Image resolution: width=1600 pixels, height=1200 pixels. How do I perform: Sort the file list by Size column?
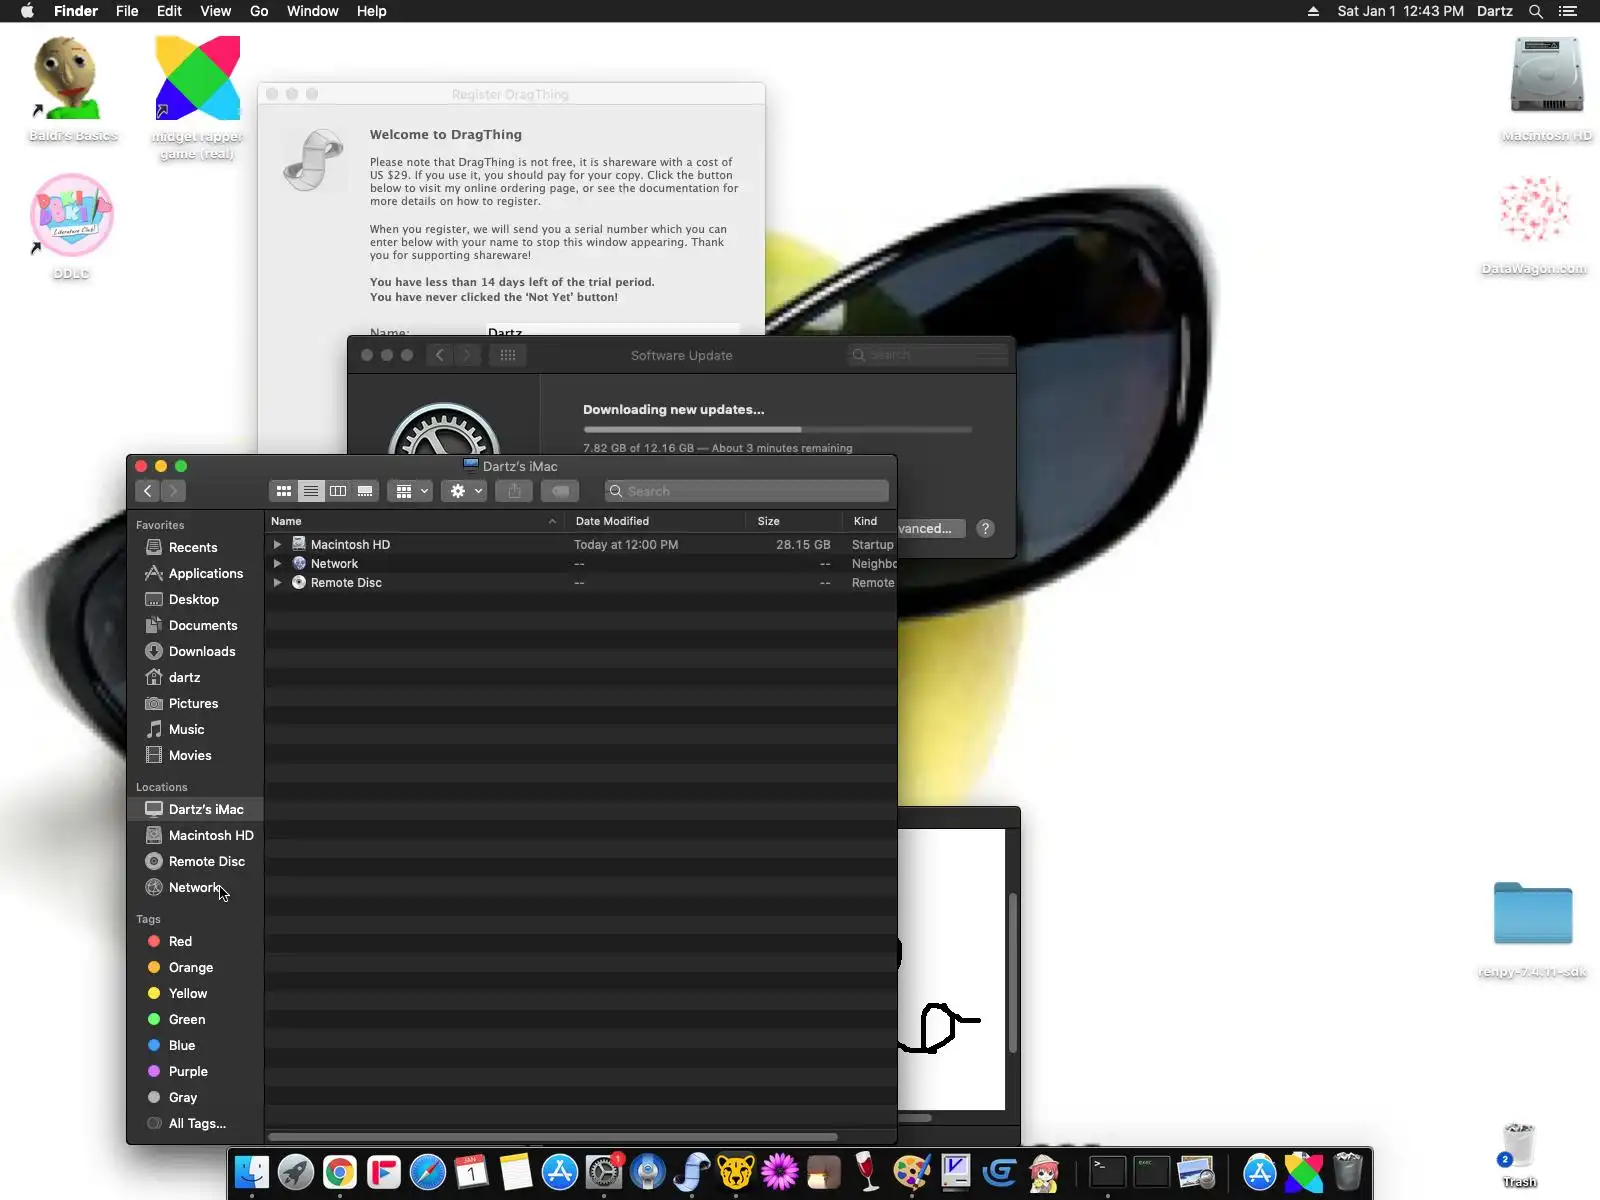coord(794,521)
